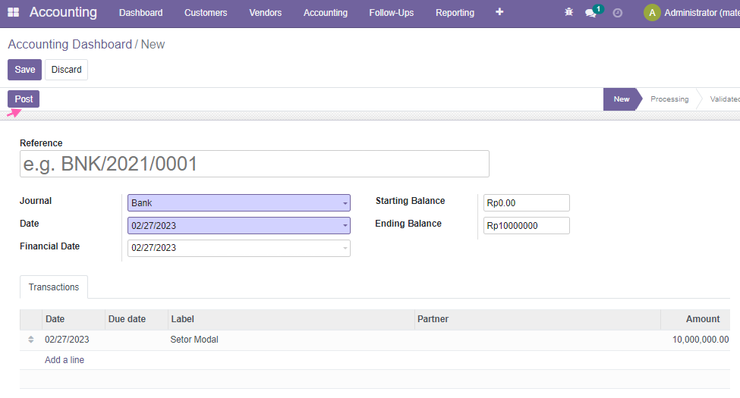Open the debug bug icon
This screenshot has width=740, height=398.
point(569,12)
